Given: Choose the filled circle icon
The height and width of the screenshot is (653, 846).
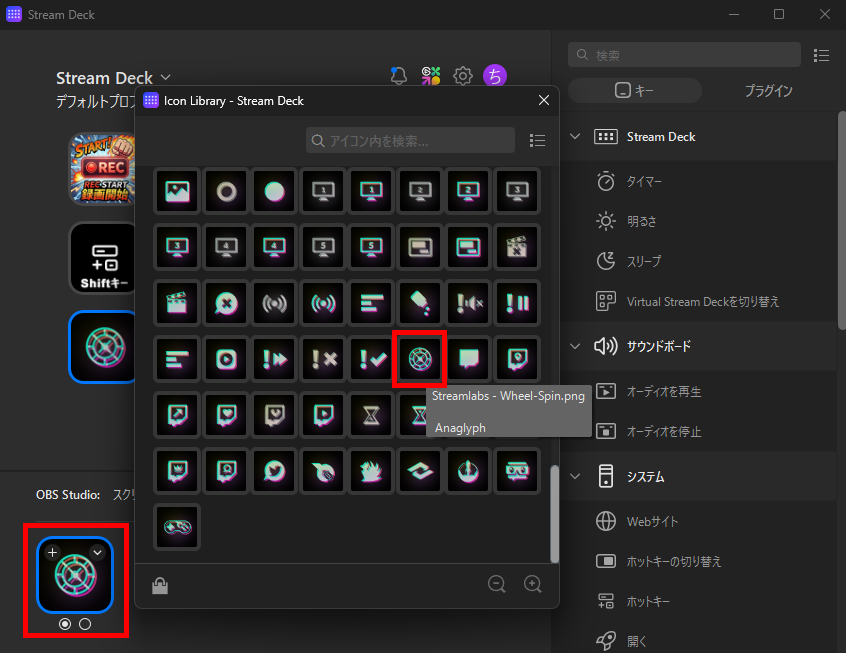Looking at the screenshot, I should [x=275, y=191].
